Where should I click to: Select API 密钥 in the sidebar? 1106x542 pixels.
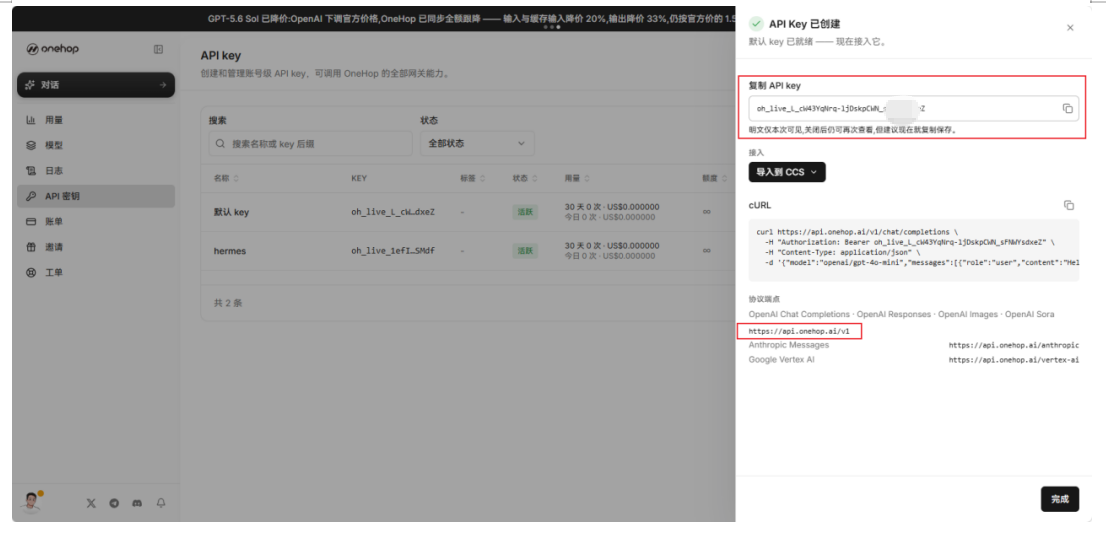[x=96, y=196]
